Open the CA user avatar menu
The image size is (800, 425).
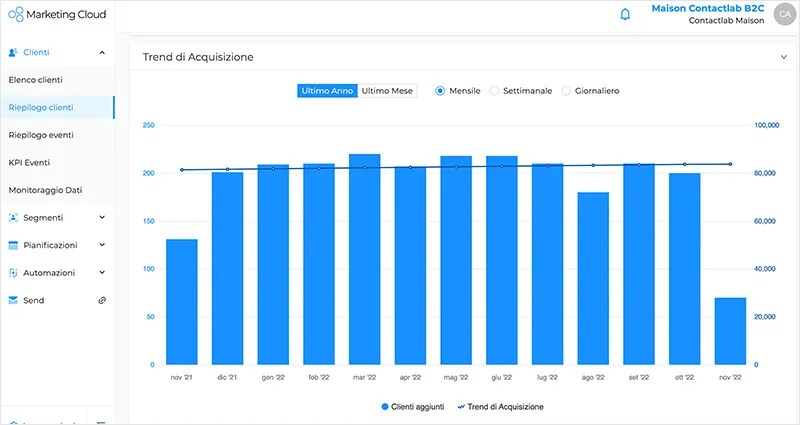tap(781, 14)
